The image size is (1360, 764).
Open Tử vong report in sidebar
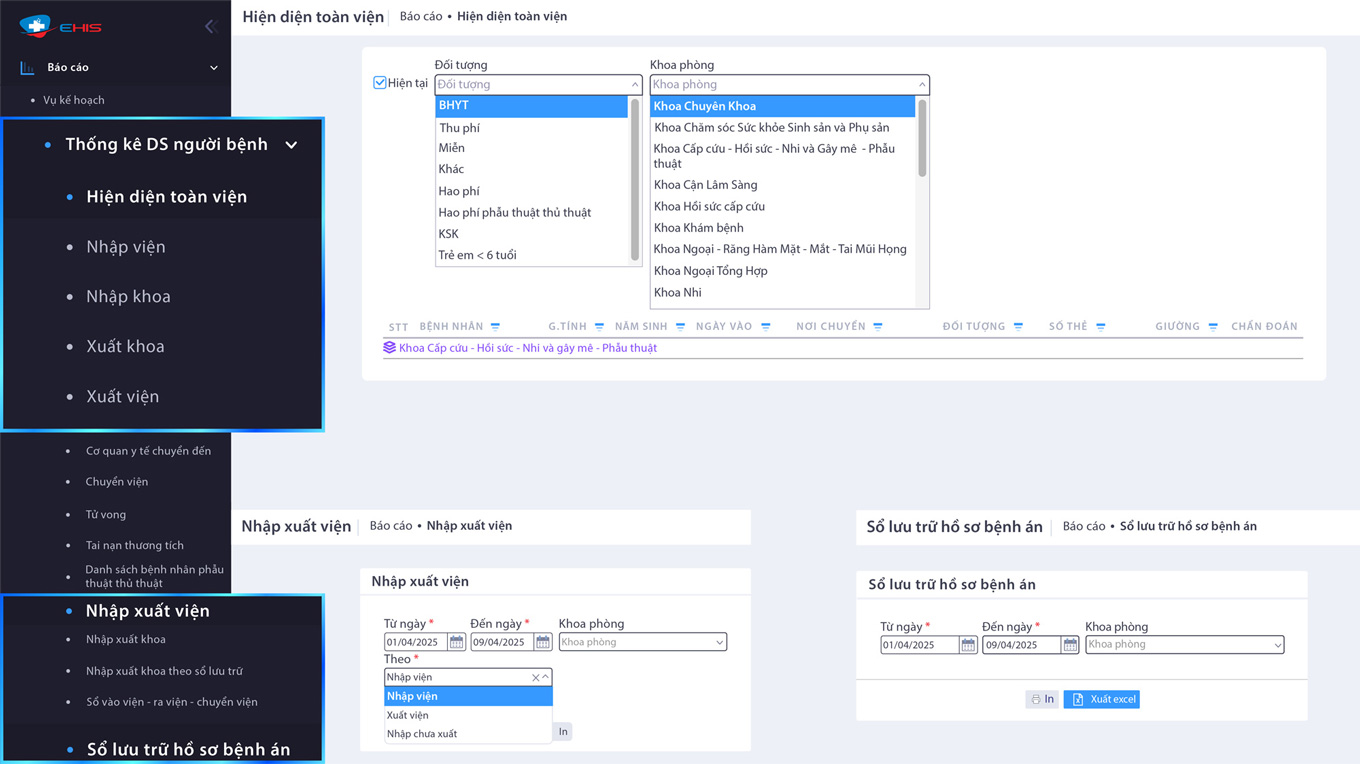[105, 515]
